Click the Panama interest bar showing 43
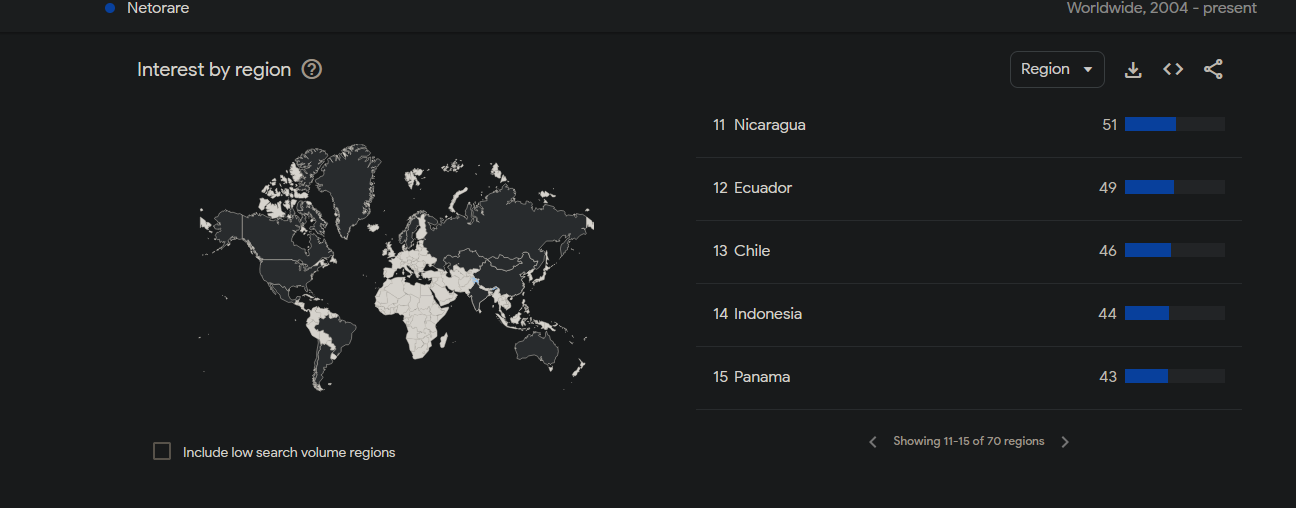 point(1175,376)
